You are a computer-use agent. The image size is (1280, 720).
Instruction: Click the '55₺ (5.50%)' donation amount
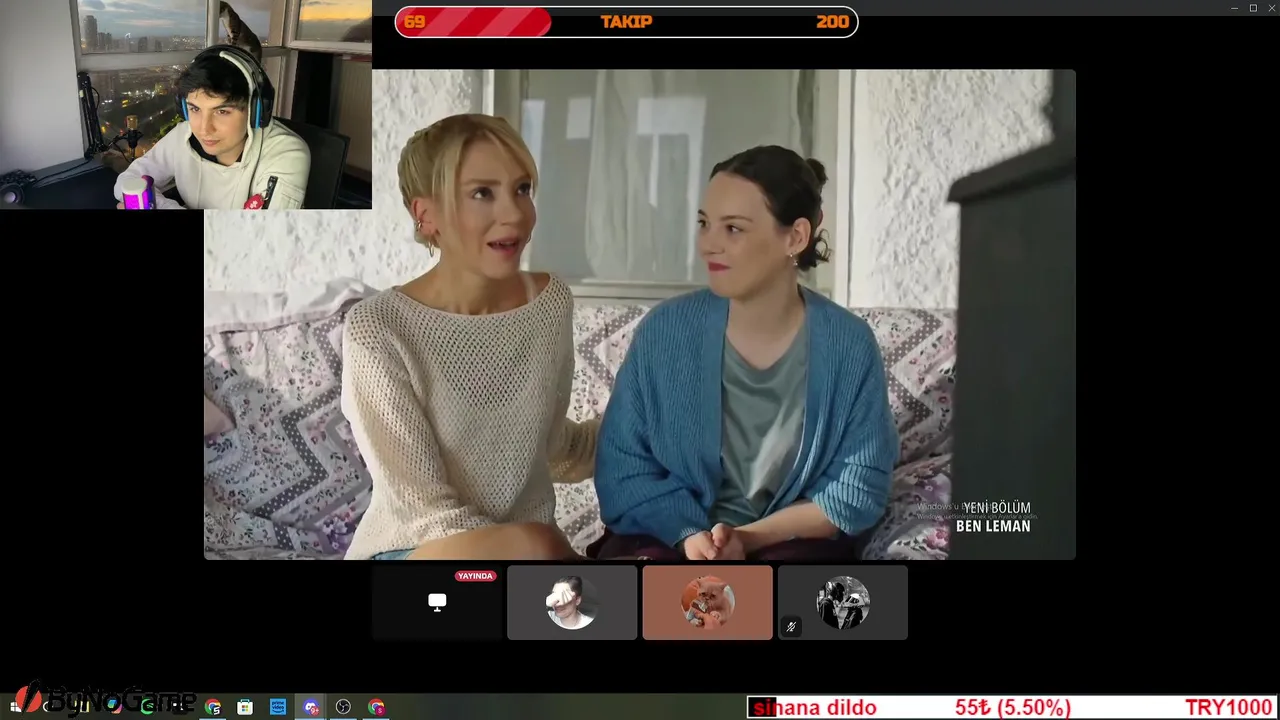1012,708
